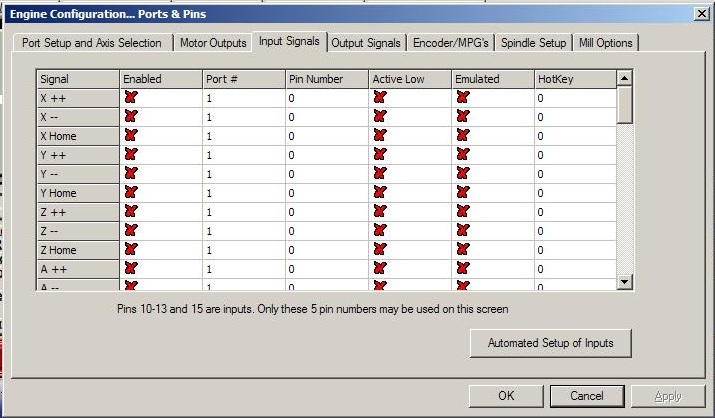Switch to the Motor Outputs tab
Screen dimensions: 715x418
click(212, 43)
